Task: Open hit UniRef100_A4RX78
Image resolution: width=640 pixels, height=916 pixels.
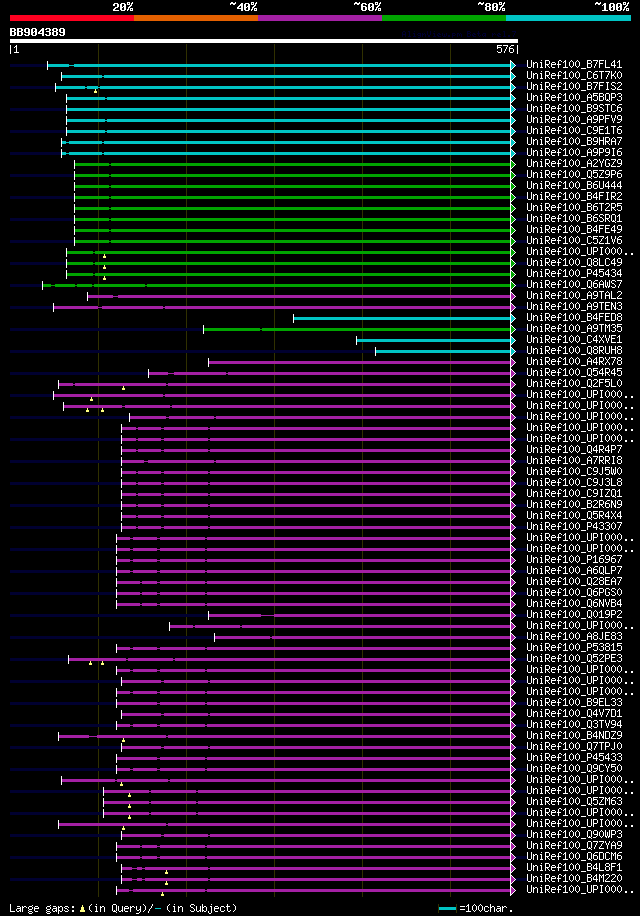Action: (574, 362)
